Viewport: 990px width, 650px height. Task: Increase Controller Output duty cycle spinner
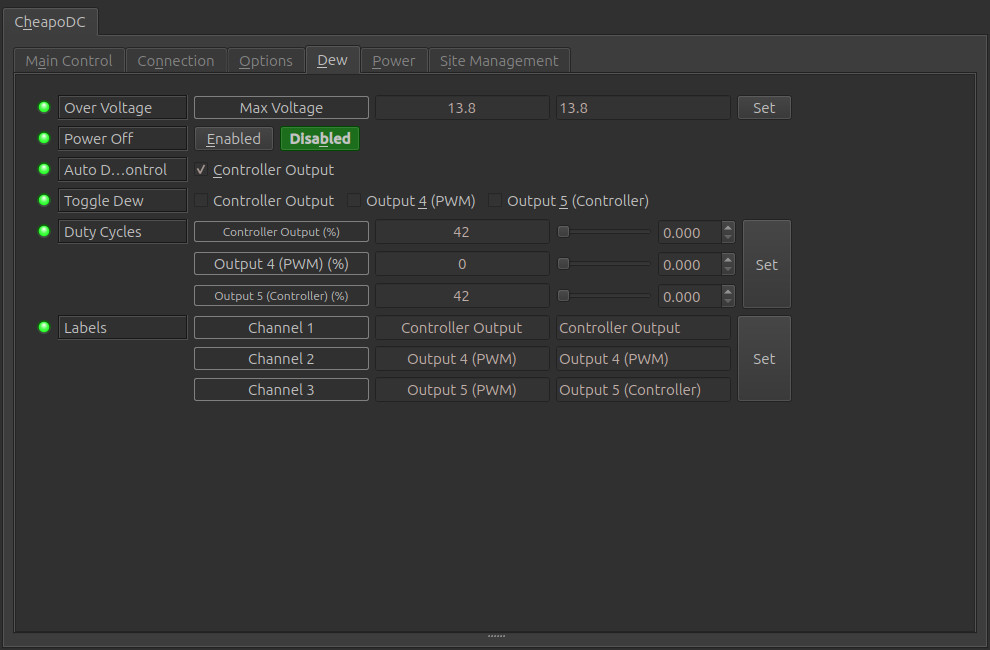click(x=728, y=227)
